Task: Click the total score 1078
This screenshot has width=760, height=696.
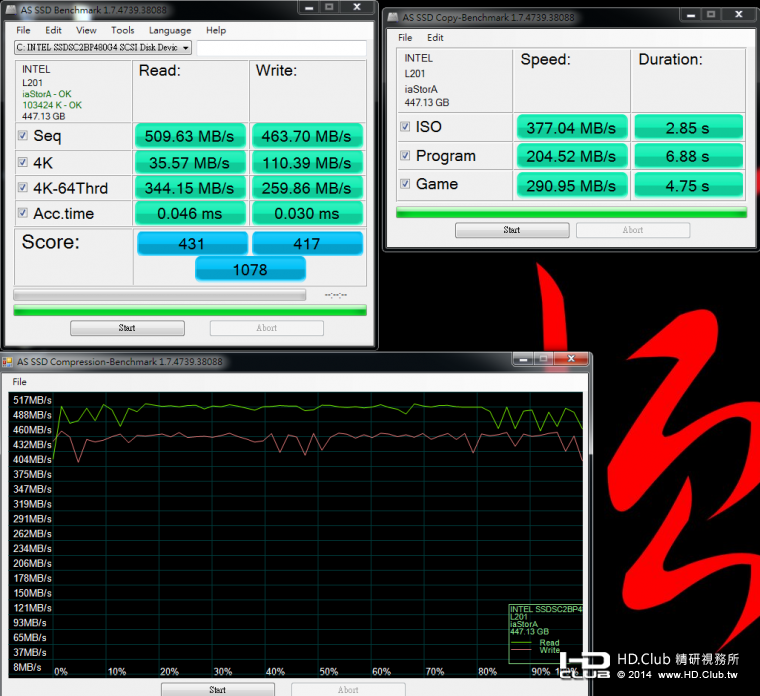Action: tap(250, 269)
